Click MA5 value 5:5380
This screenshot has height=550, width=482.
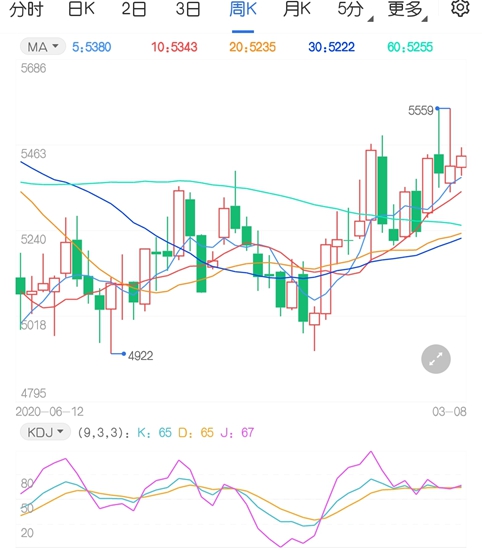(x=92, y=47)
